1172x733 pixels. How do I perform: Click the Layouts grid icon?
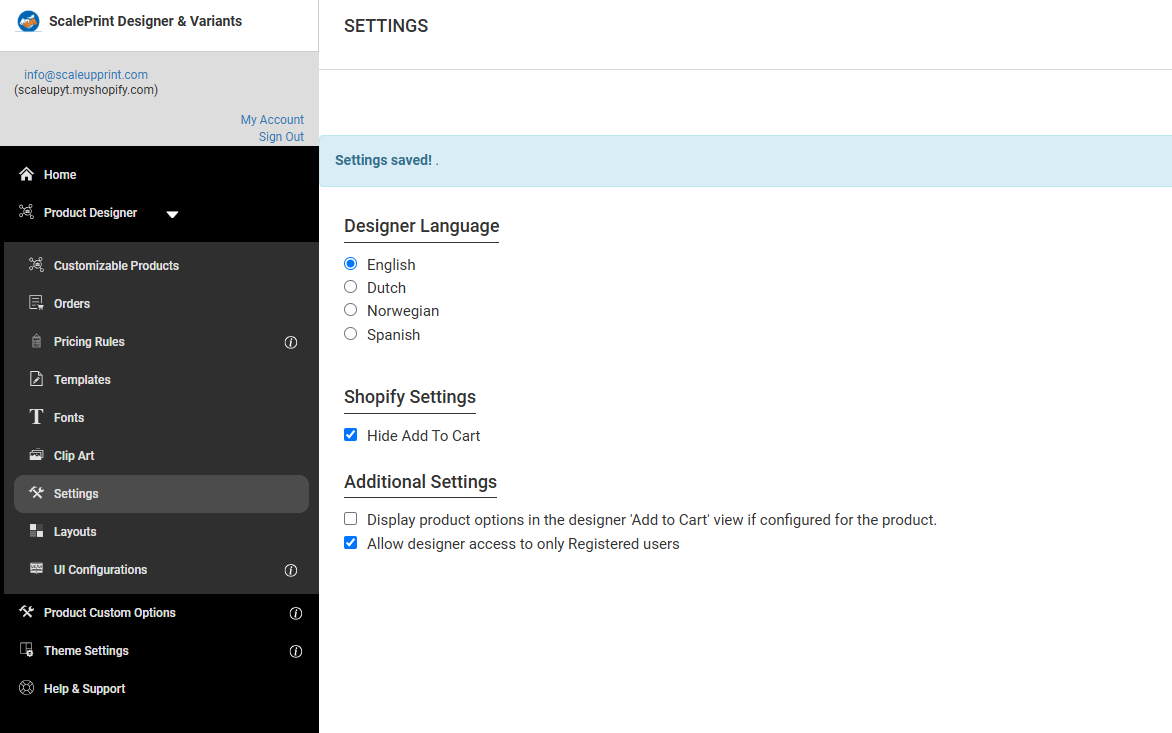pos(36,531)
